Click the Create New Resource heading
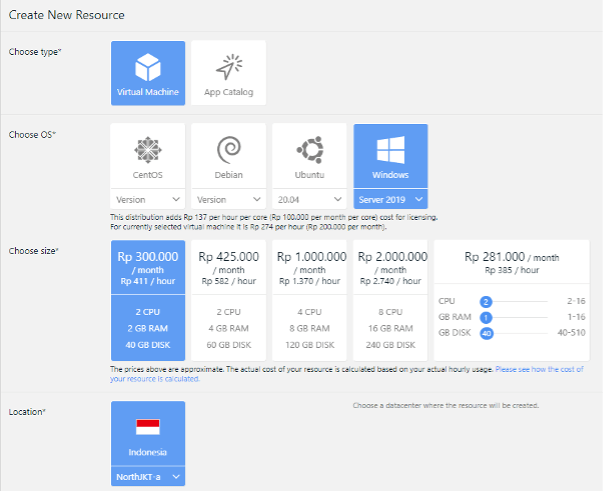This screenshot has height=492, width=604. [67, 15]
